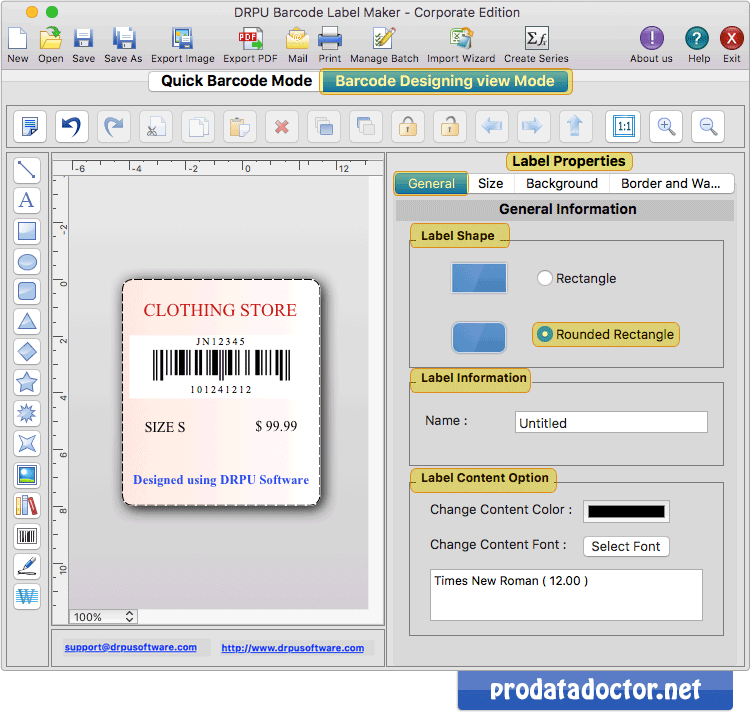Switch to Barcode Designing view Mode

tap(445, 81)
